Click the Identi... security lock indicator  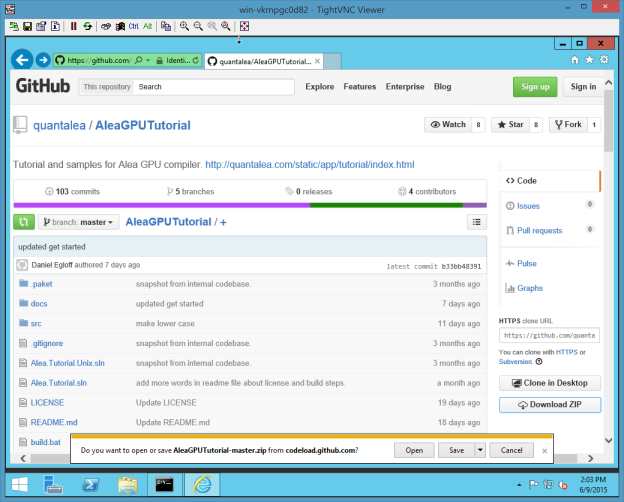pyautogui.click(x=174, y=60)
